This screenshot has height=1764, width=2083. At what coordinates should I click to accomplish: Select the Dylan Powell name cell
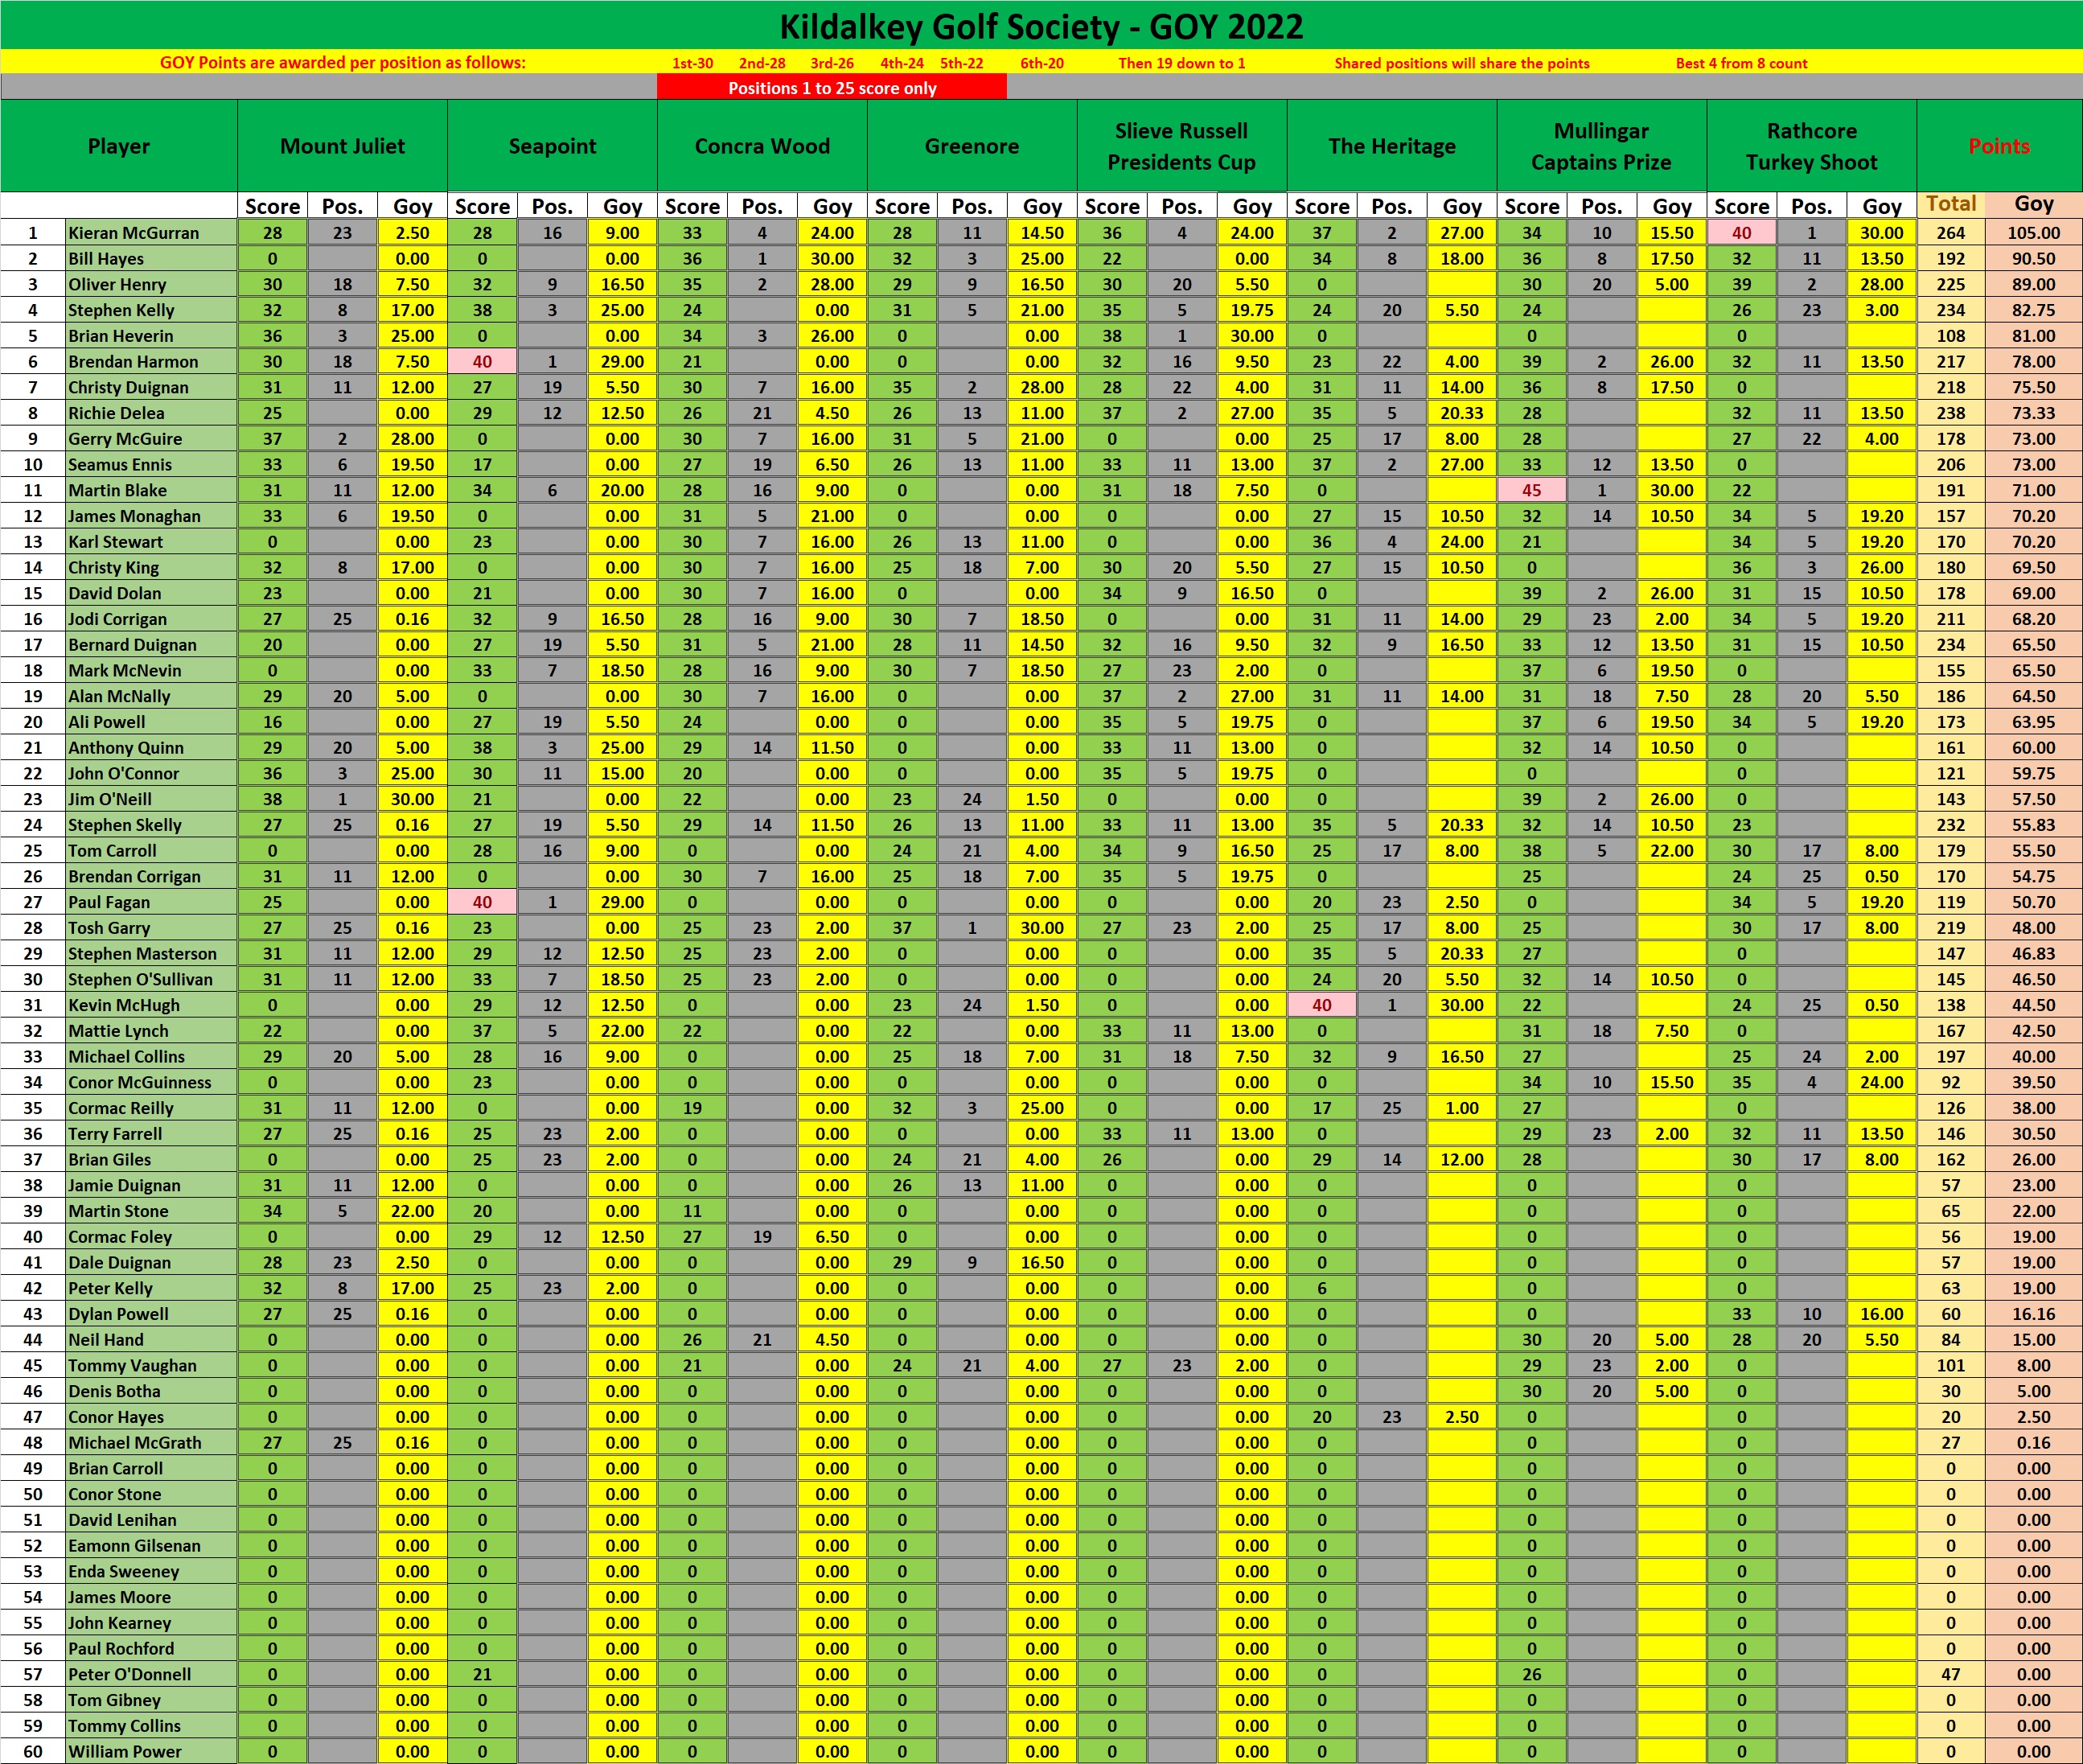pos(151,1315)
